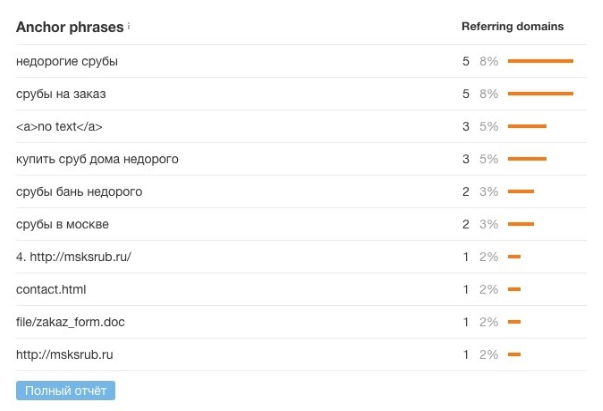603x411 pixels.
Task: Click the orange bar for недорогие срубы
Action: tap(540, 61)
